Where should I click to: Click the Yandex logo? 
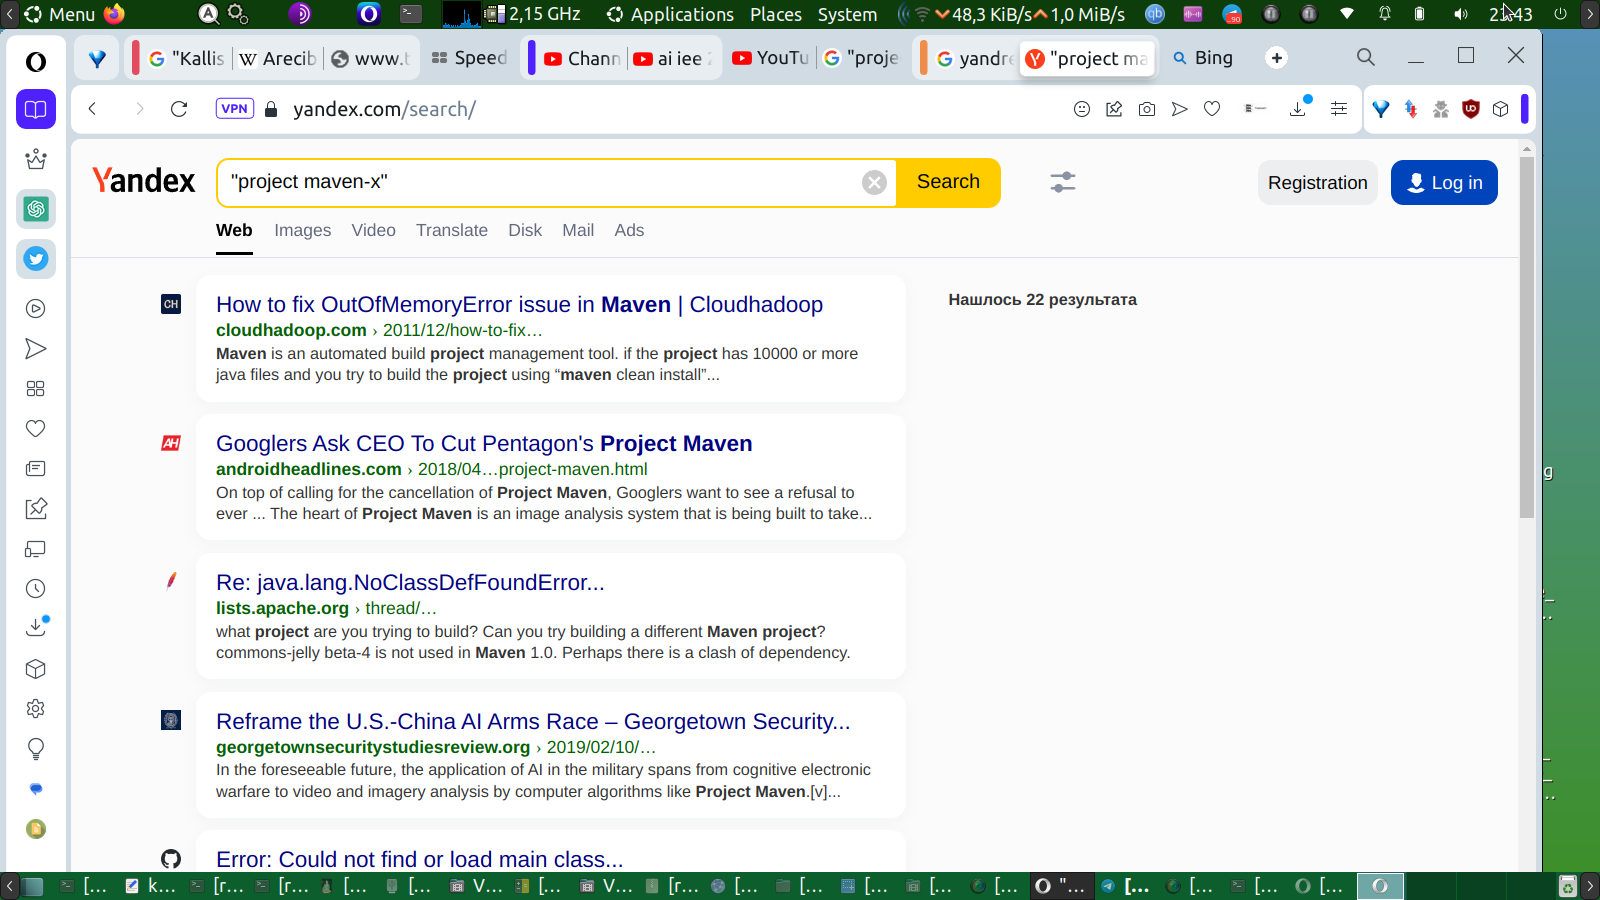pyautogui.click(x=144, y=181)
